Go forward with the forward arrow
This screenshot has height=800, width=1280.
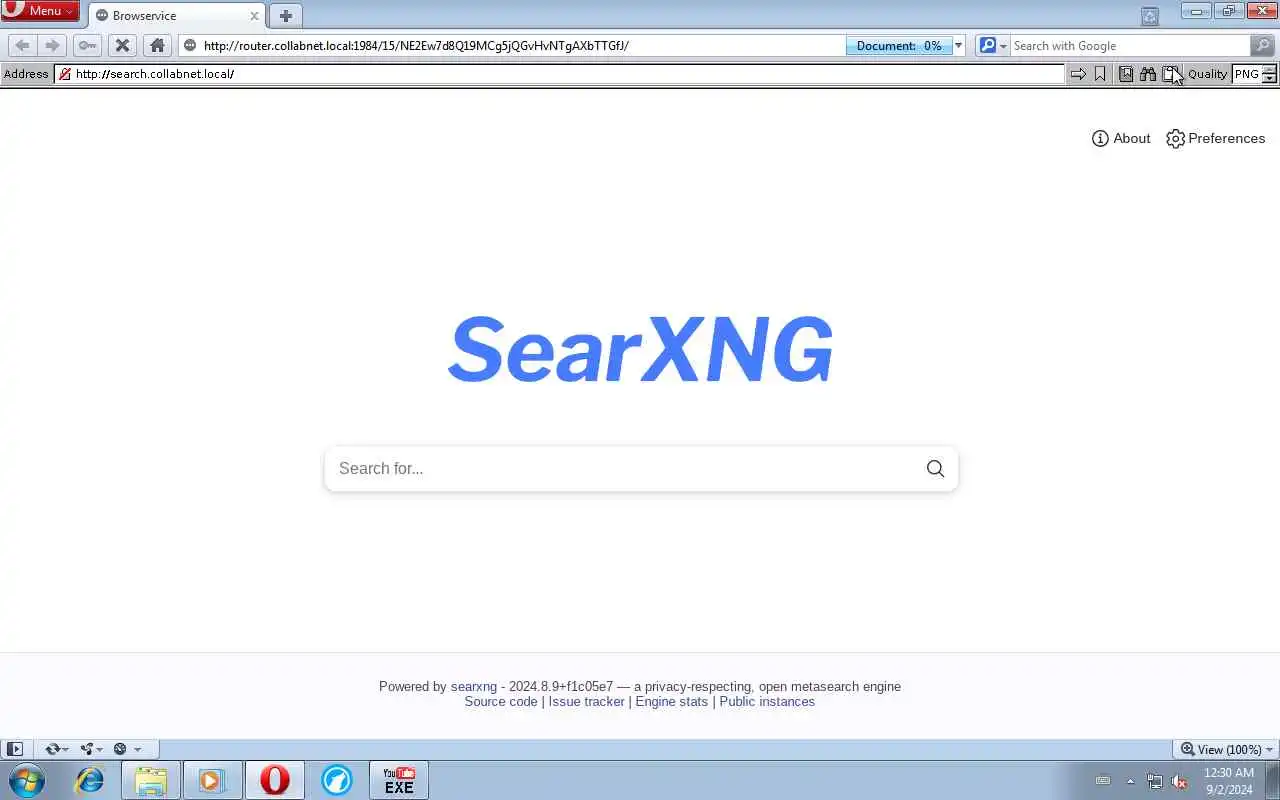(52, 45)
